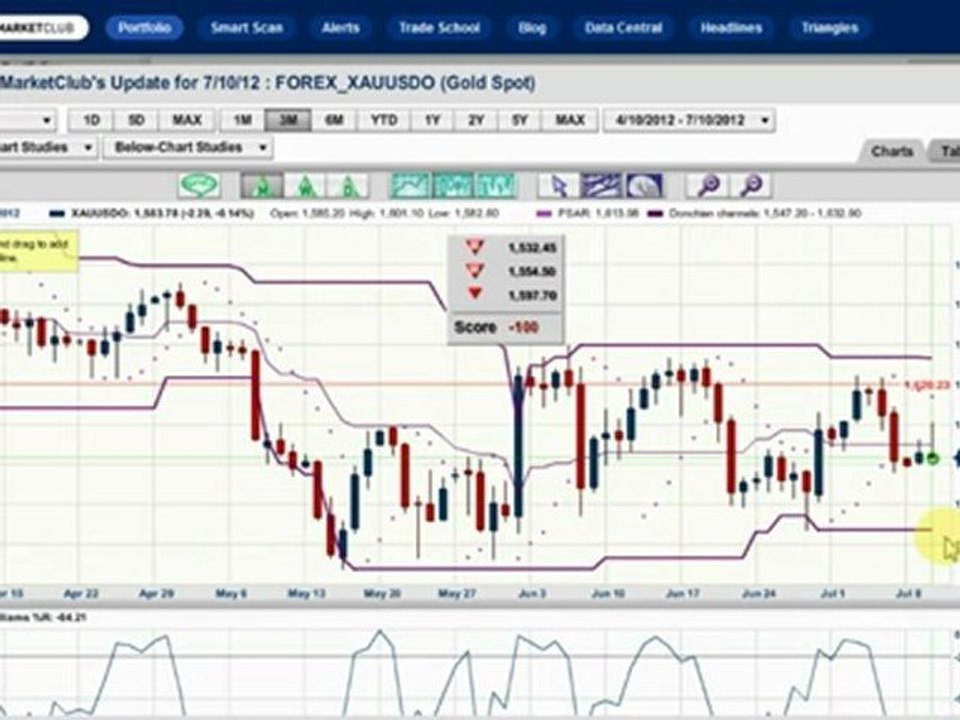The image size is (960, 720).
Task: Click the Score -100 box
Action: click(x=505, y=328)
